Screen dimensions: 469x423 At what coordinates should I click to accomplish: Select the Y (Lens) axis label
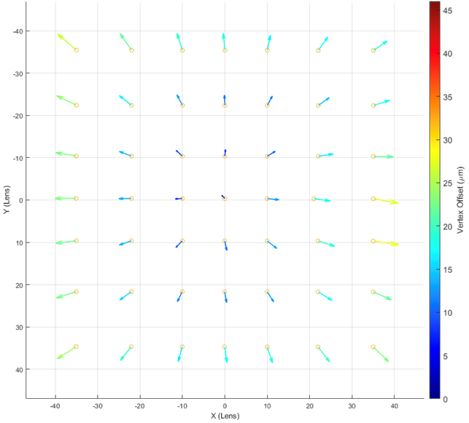pos(7,200)
